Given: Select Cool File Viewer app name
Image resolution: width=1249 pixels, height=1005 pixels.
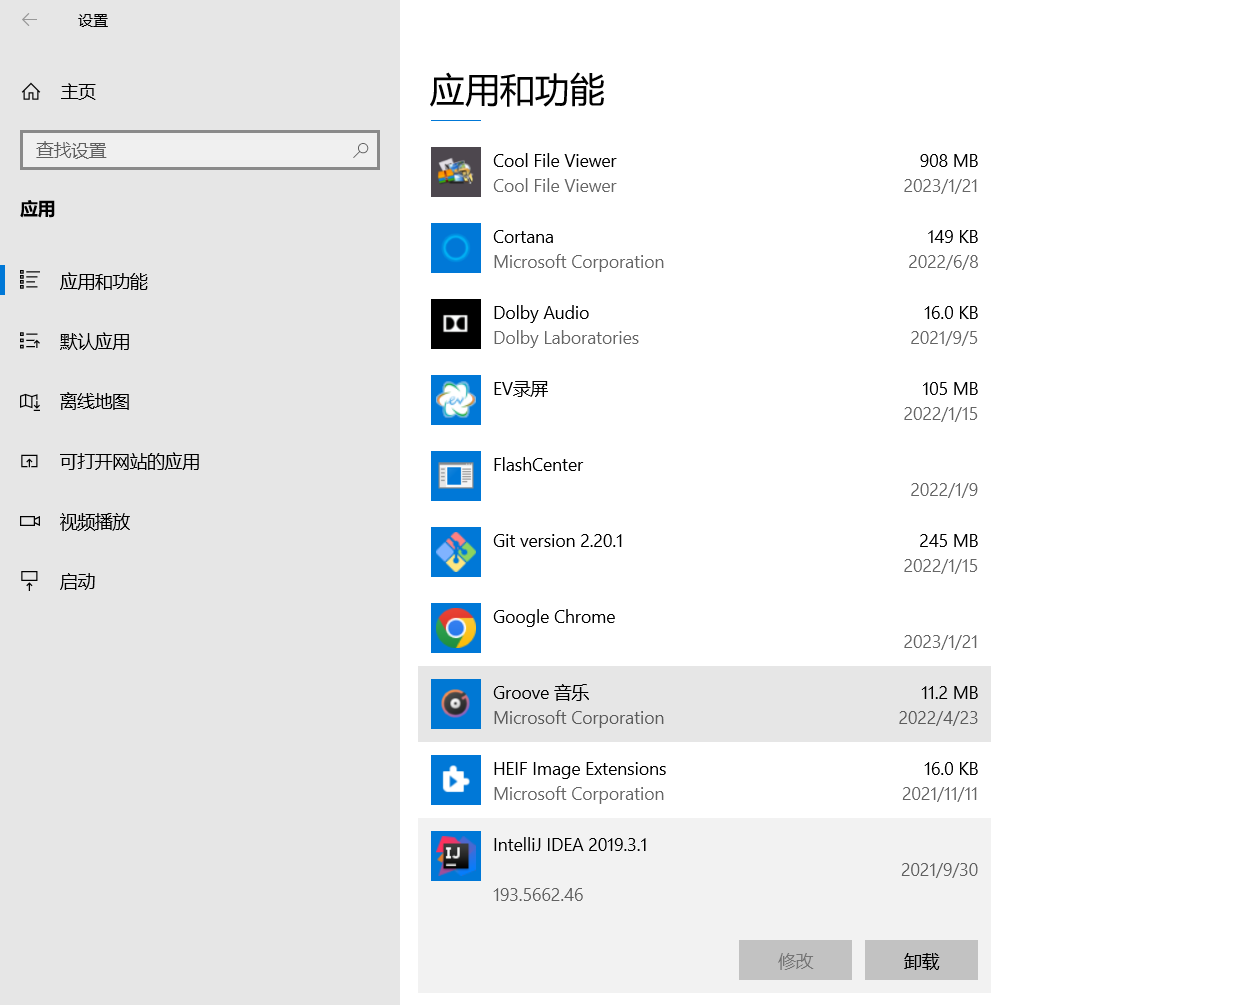Looking at the screenshot, I should pyautogui.click(x=555, y=161).
